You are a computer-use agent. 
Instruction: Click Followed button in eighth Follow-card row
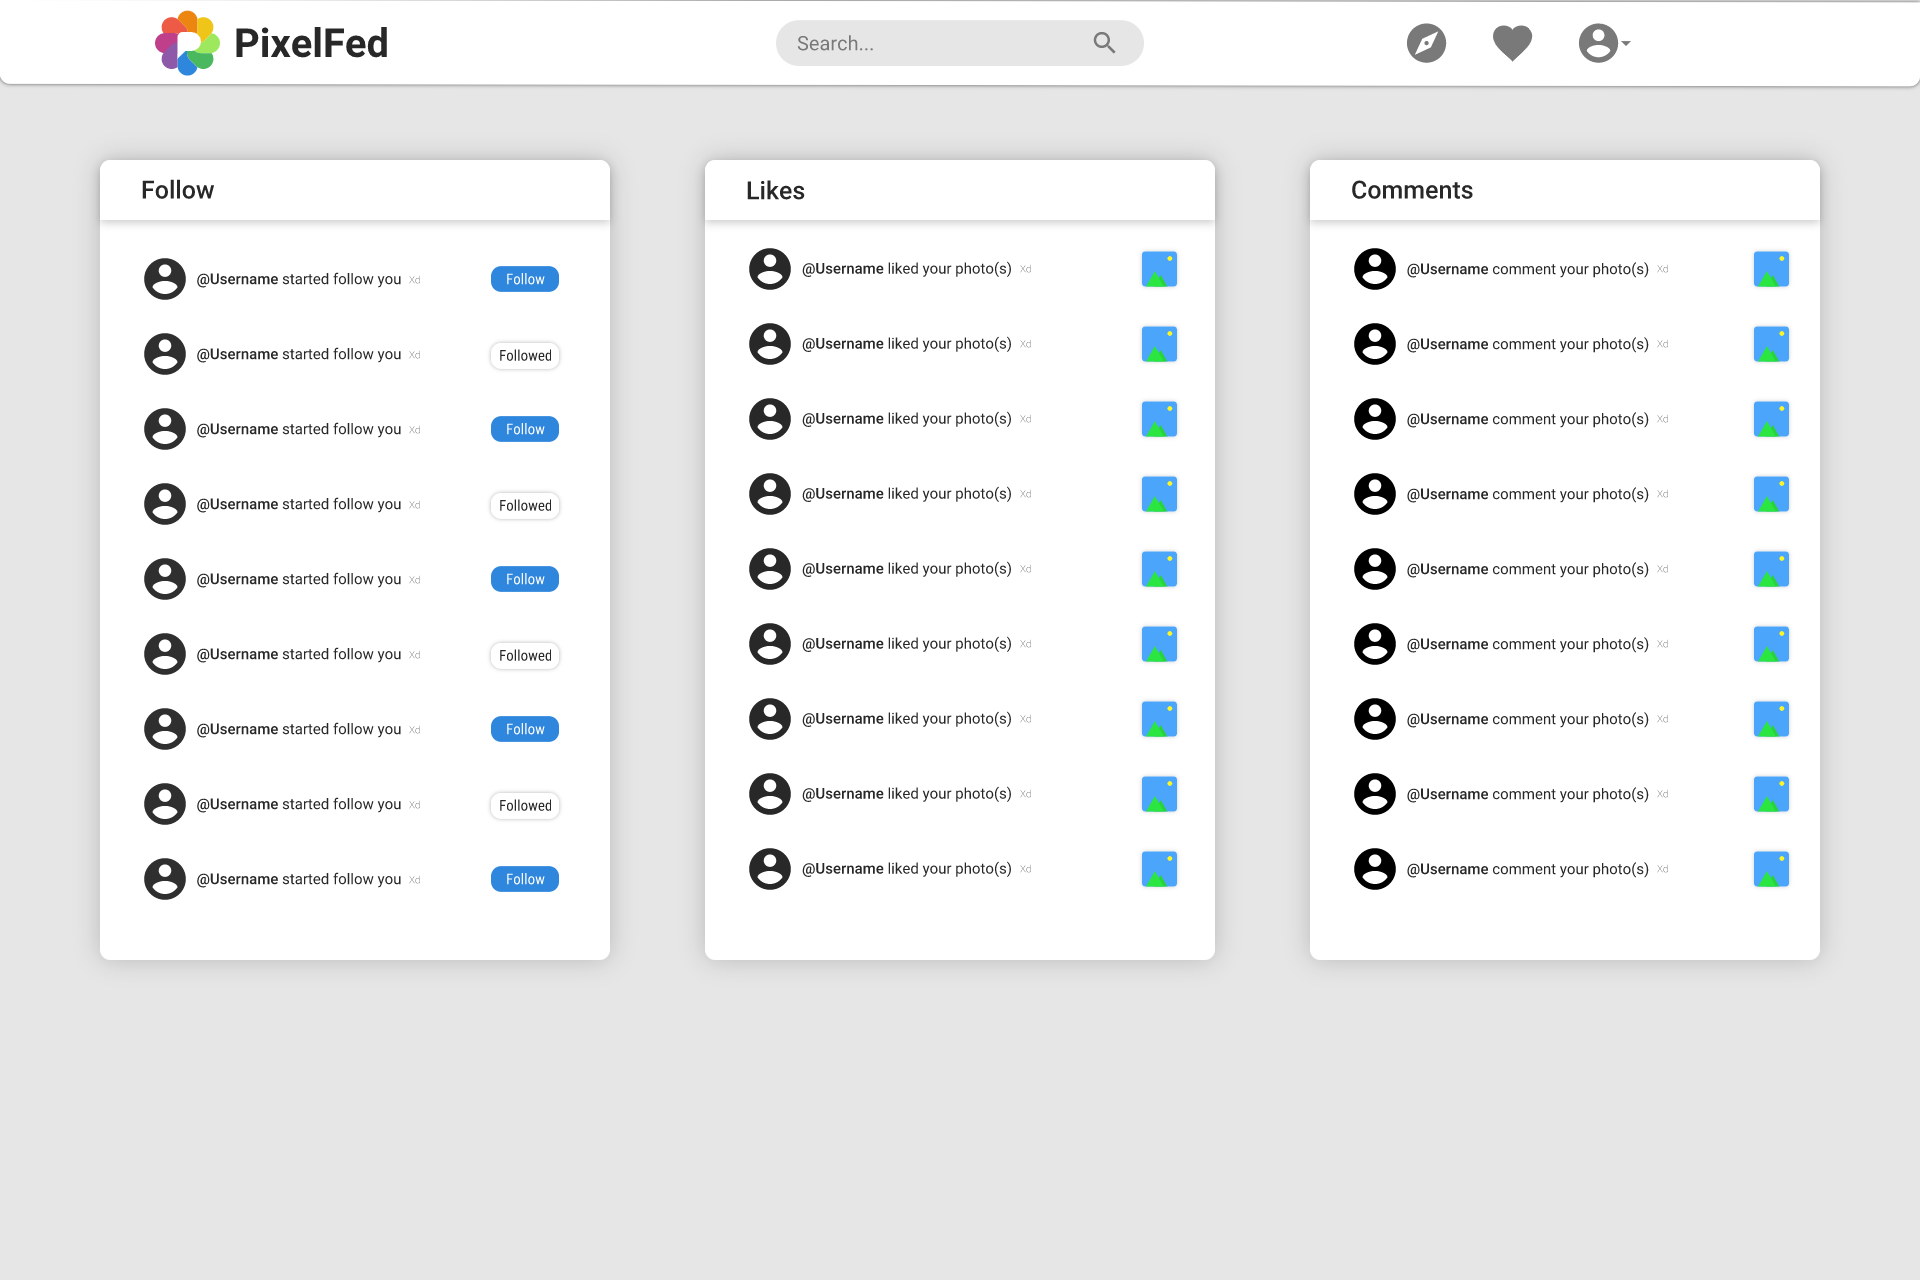525,805
